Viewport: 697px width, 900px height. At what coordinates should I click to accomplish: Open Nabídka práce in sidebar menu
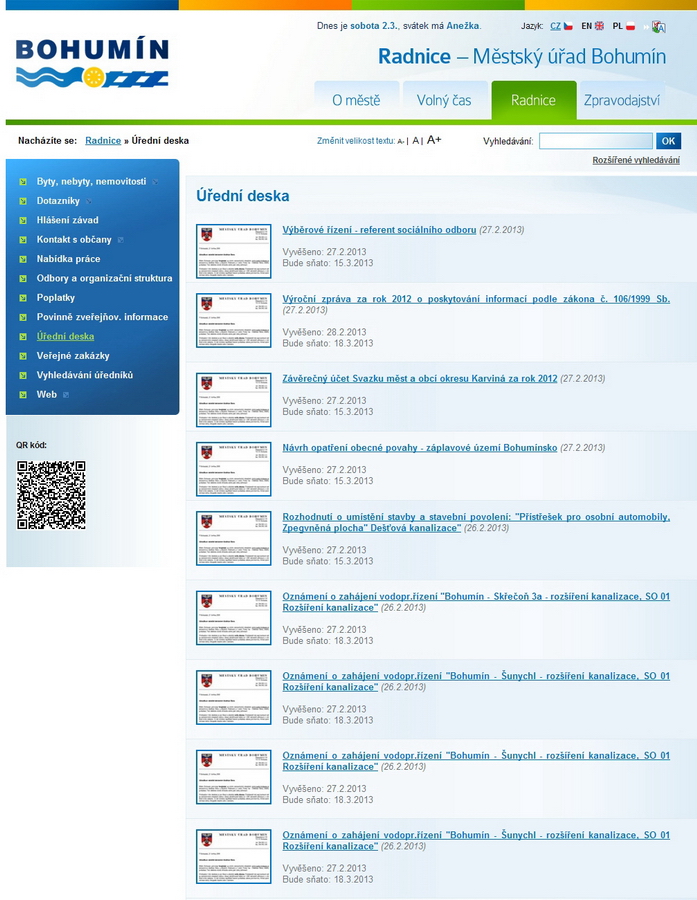(x=68, y=259)
